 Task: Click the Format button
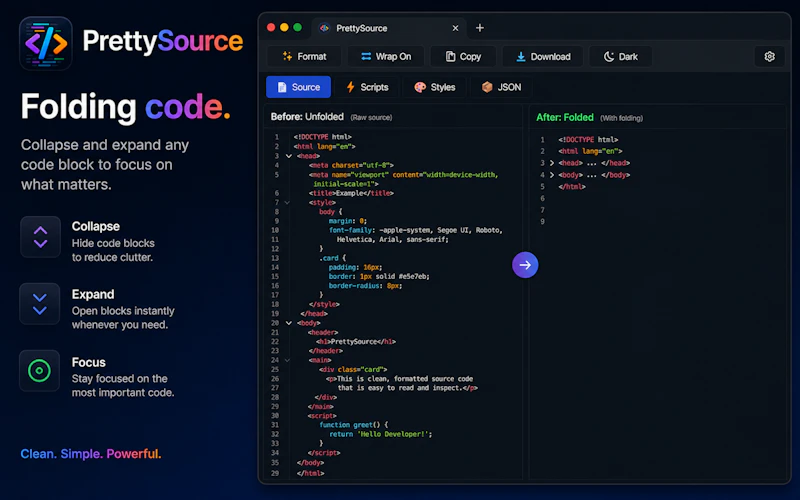pos(304,57)
